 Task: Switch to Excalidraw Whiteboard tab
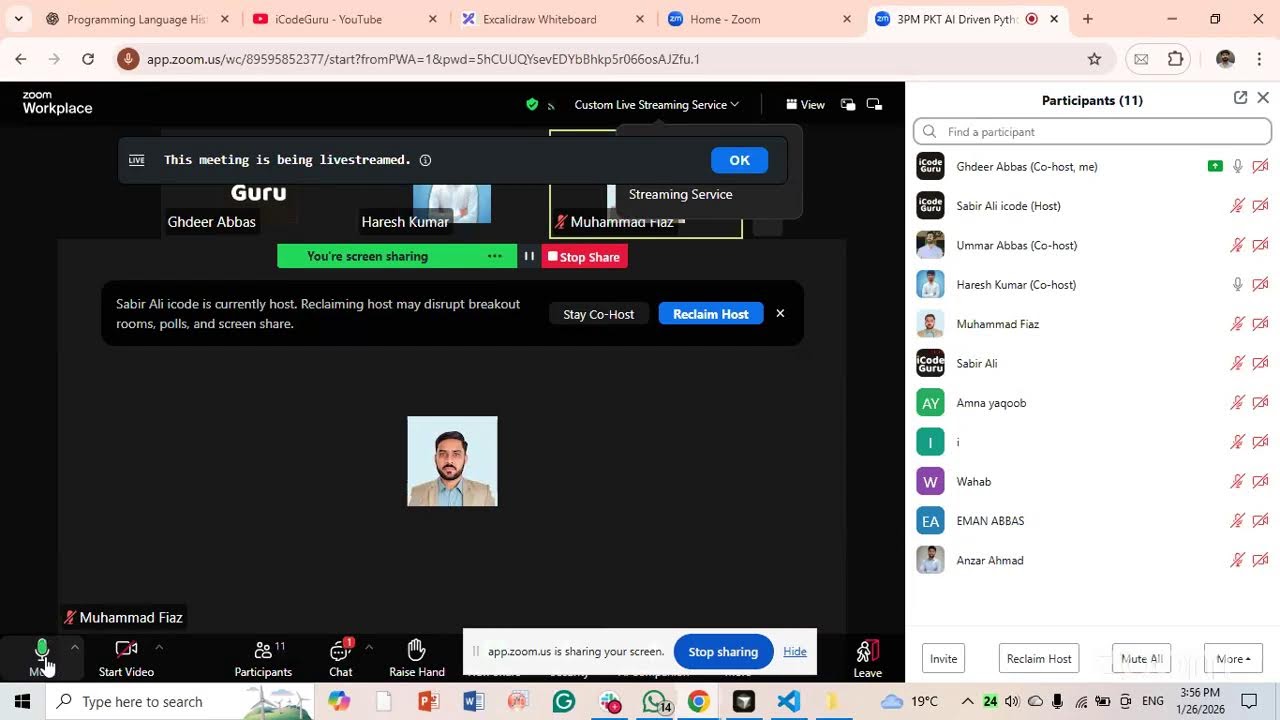(551, 19)
